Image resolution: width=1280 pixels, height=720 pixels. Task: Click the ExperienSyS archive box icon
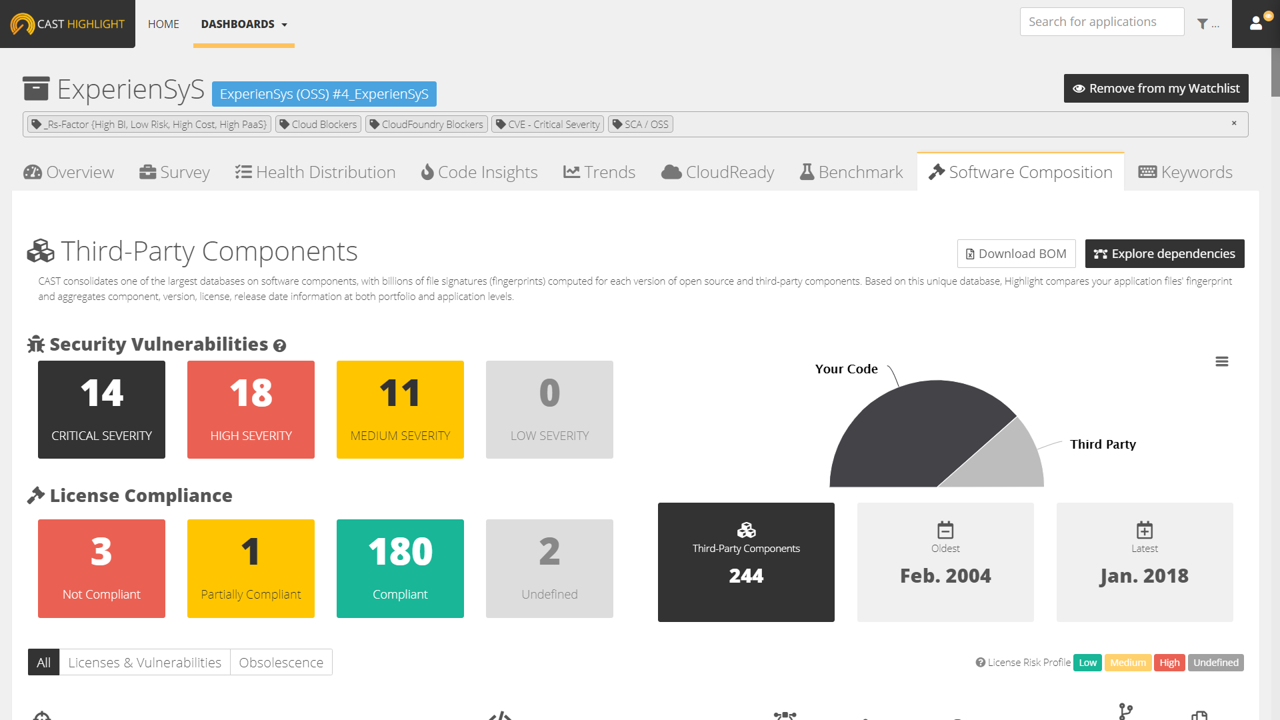36,89
